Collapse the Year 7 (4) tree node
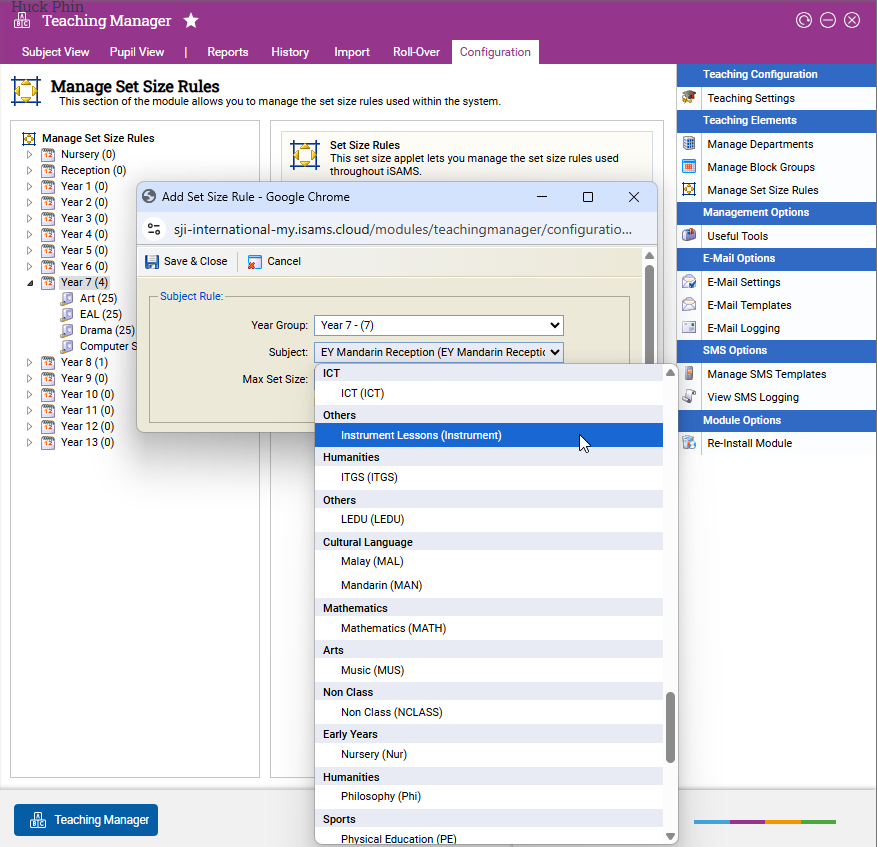 (30, 283)
